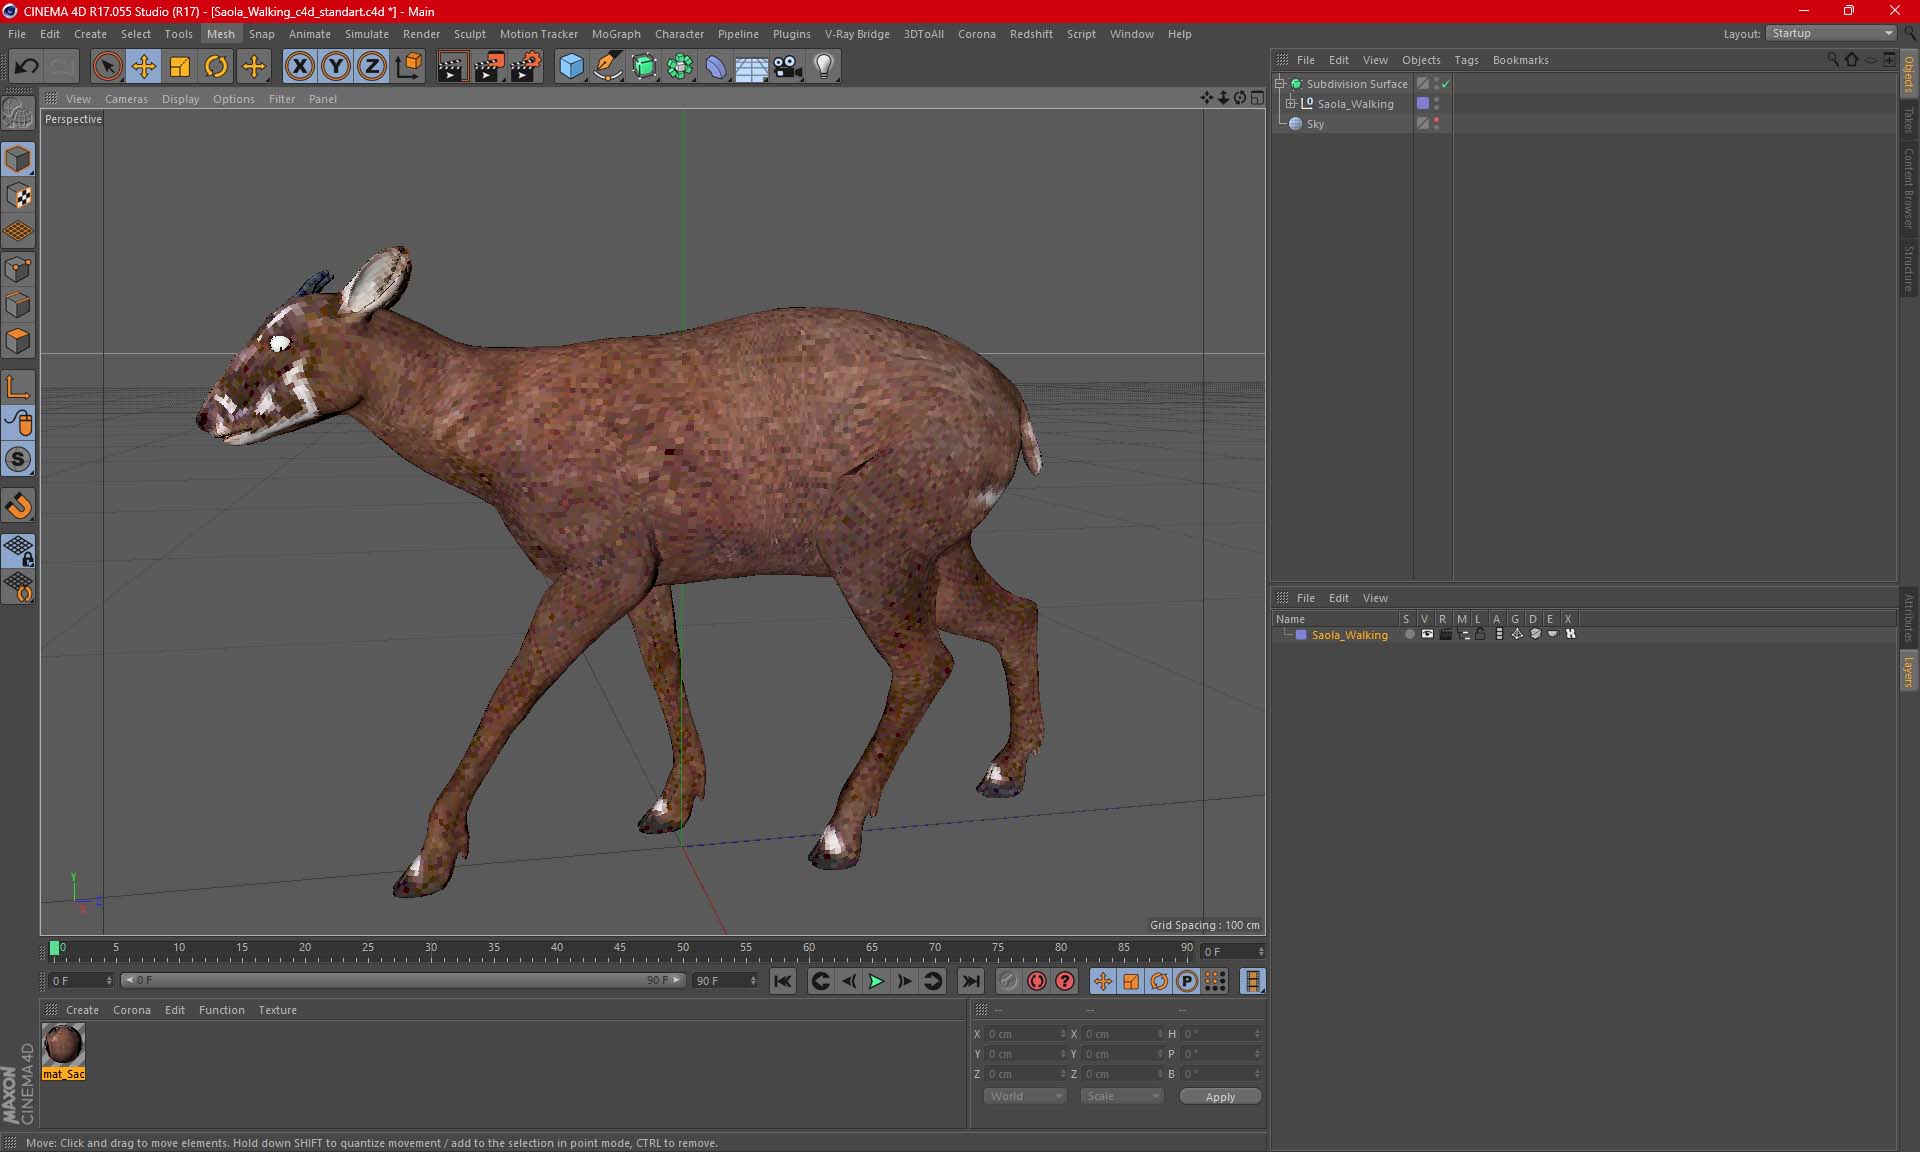Add a Light object
The width and height of the screenshot is (1920, 1152).
tap(824, 67)
